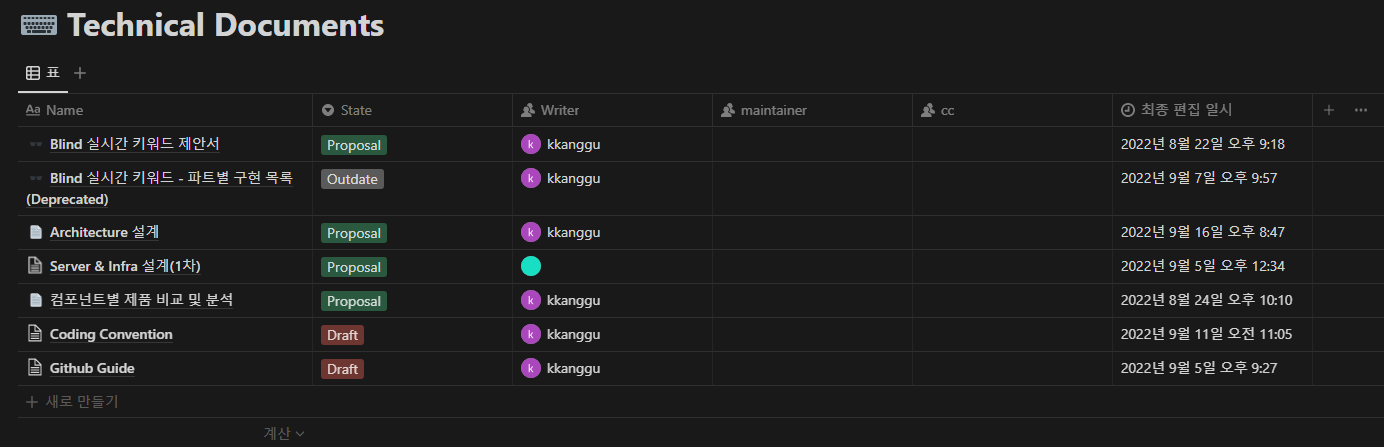
Task: Change Proposal state of Server & Infra row
Action: pos(354,267)
